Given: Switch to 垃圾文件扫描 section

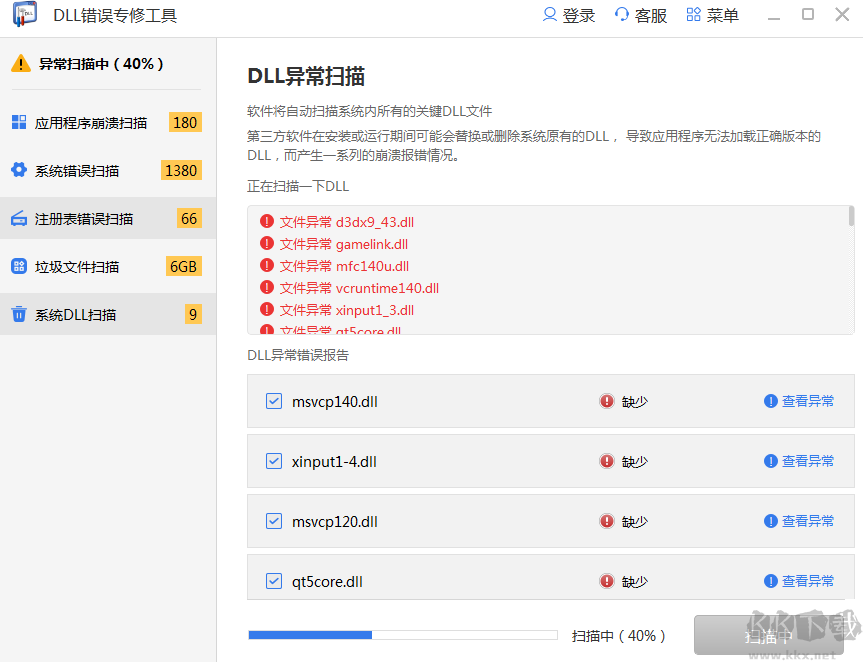Looking at the screenshot, I should [107, 266].
